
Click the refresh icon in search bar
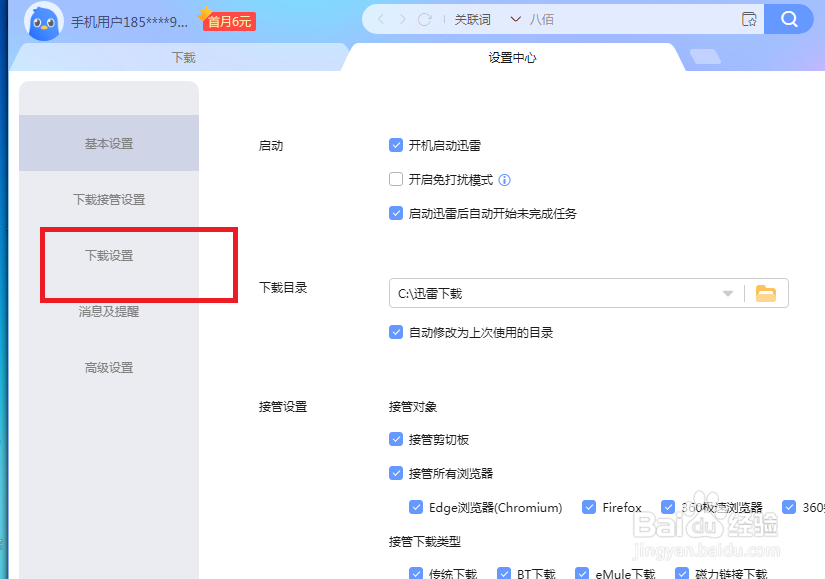click(425, 19)
